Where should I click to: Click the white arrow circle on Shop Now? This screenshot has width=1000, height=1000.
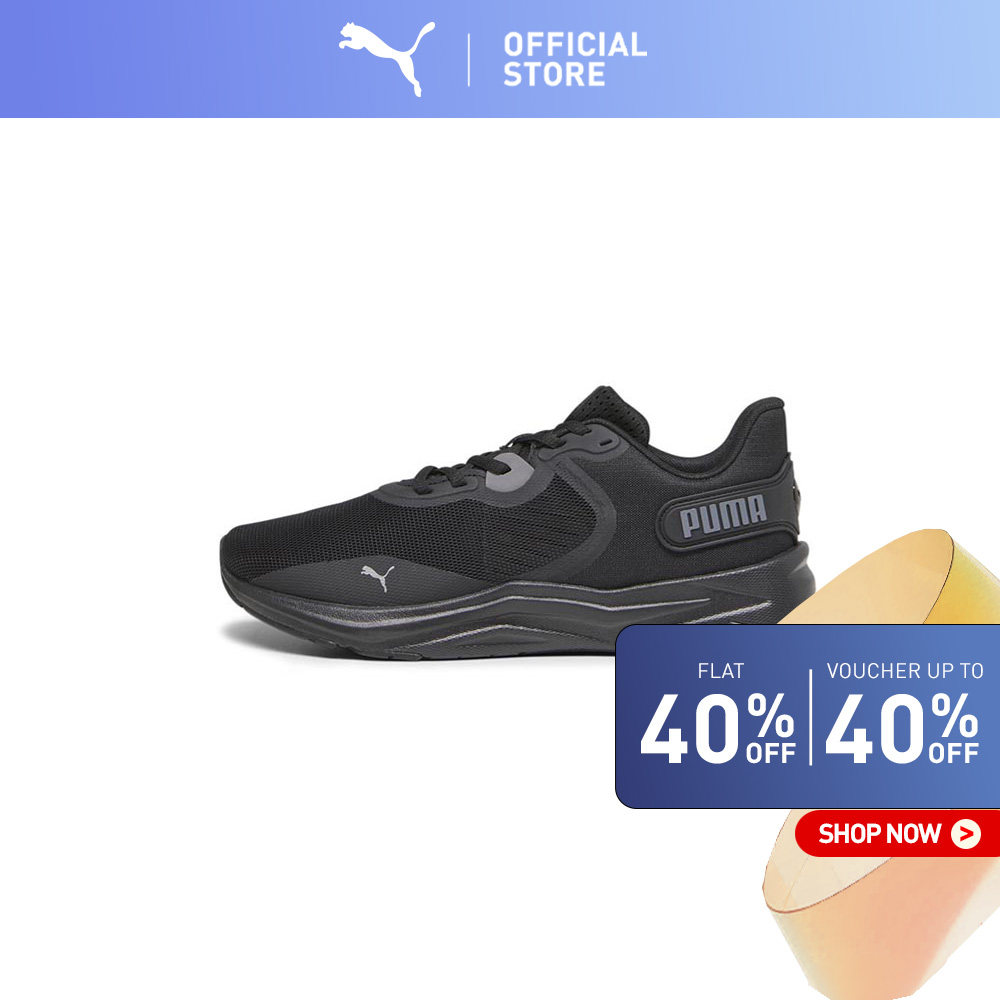coord(966,834)
